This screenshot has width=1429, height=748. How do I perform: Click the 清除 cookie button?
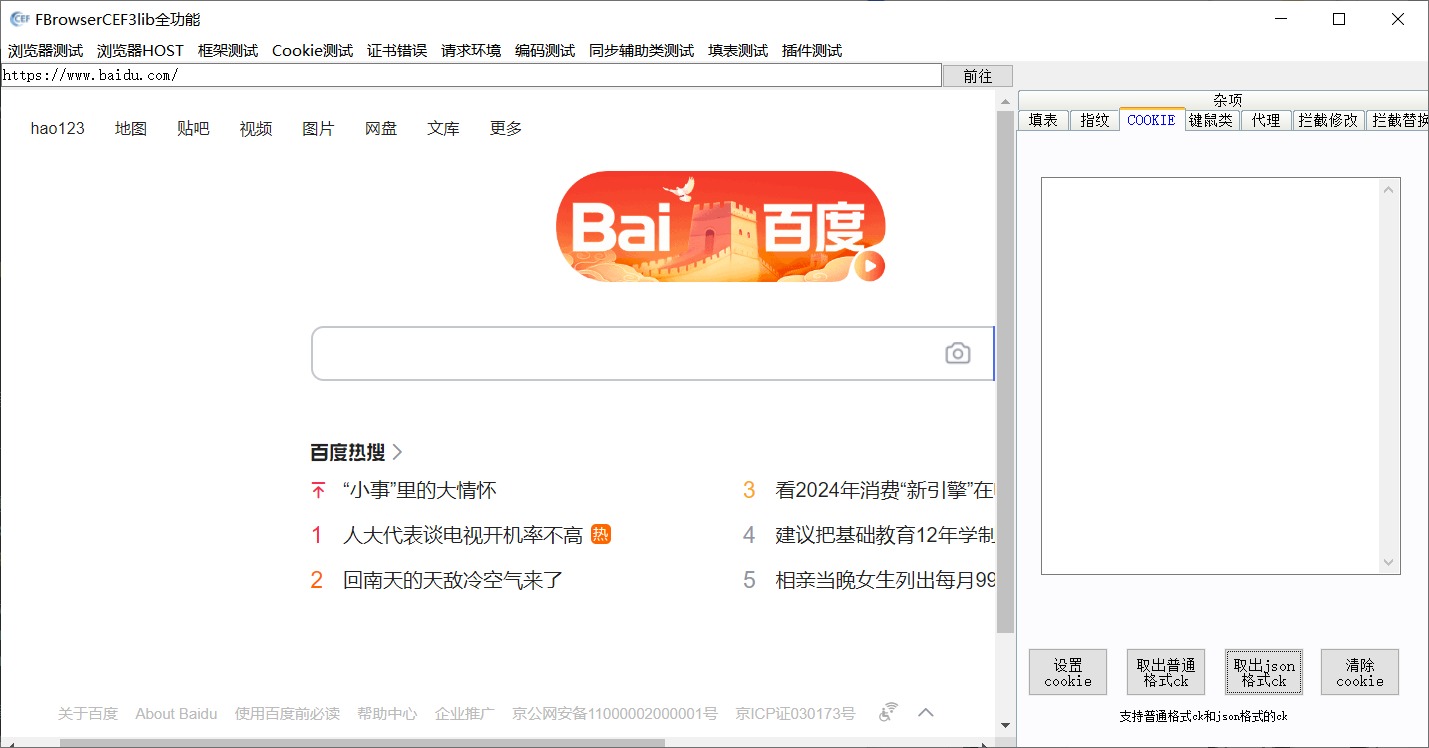pyautogui.click(x=1360, y=672)
